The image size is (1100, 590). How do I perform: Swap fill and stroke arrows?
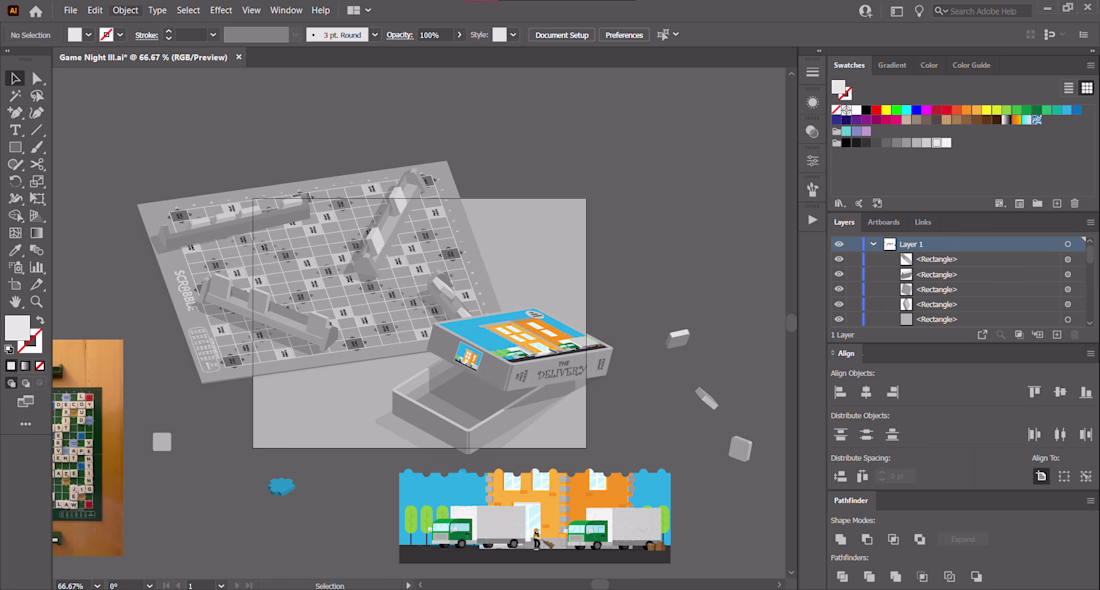(x=40, y=320)
